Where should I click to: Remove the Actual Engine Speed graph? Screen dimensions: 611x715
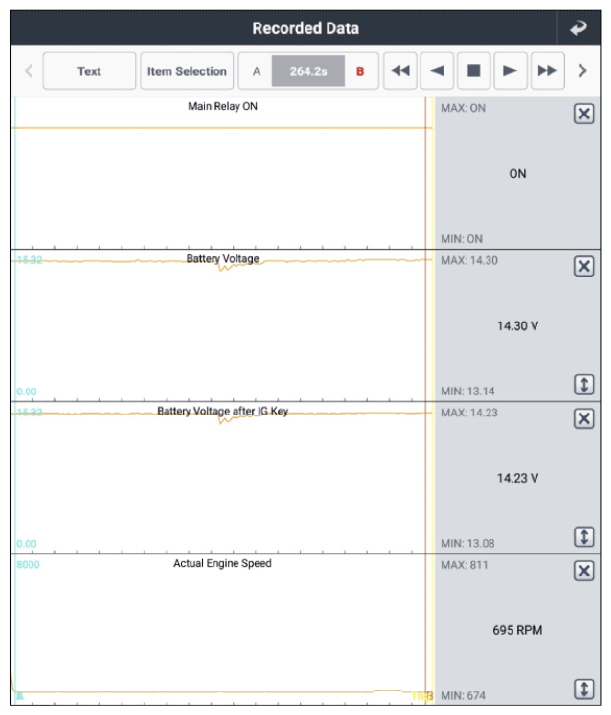tap(584, 570)
